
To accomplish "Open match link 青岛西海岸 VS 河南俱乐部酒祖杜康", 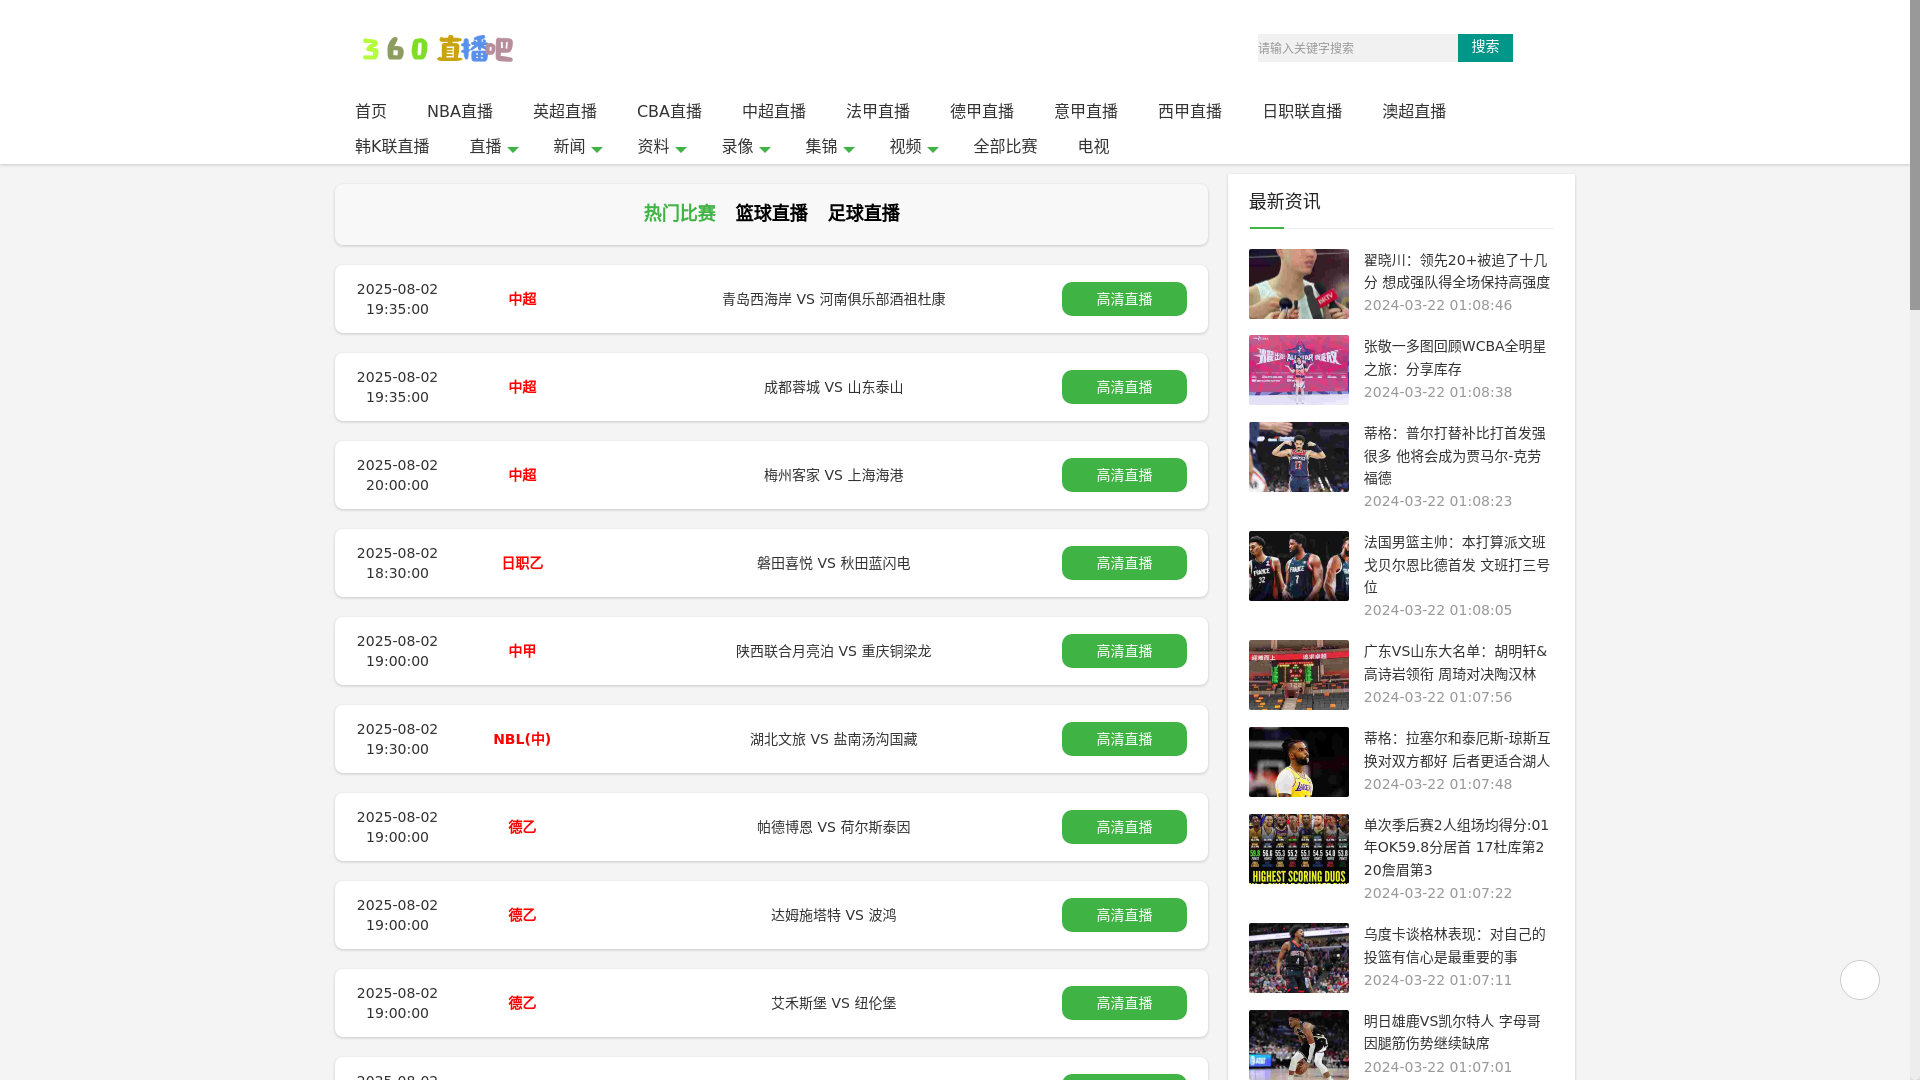I will point(834,299).
